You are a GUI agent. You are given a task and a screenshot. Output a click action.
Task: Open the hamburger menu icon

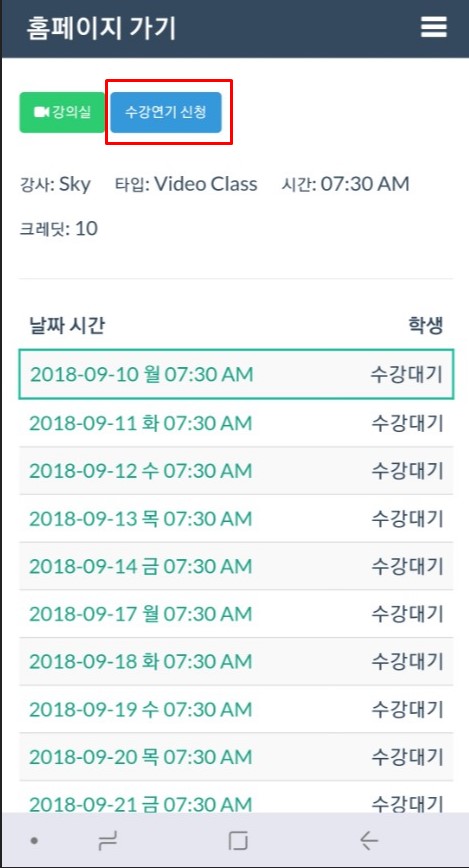(x=434, y=27)
